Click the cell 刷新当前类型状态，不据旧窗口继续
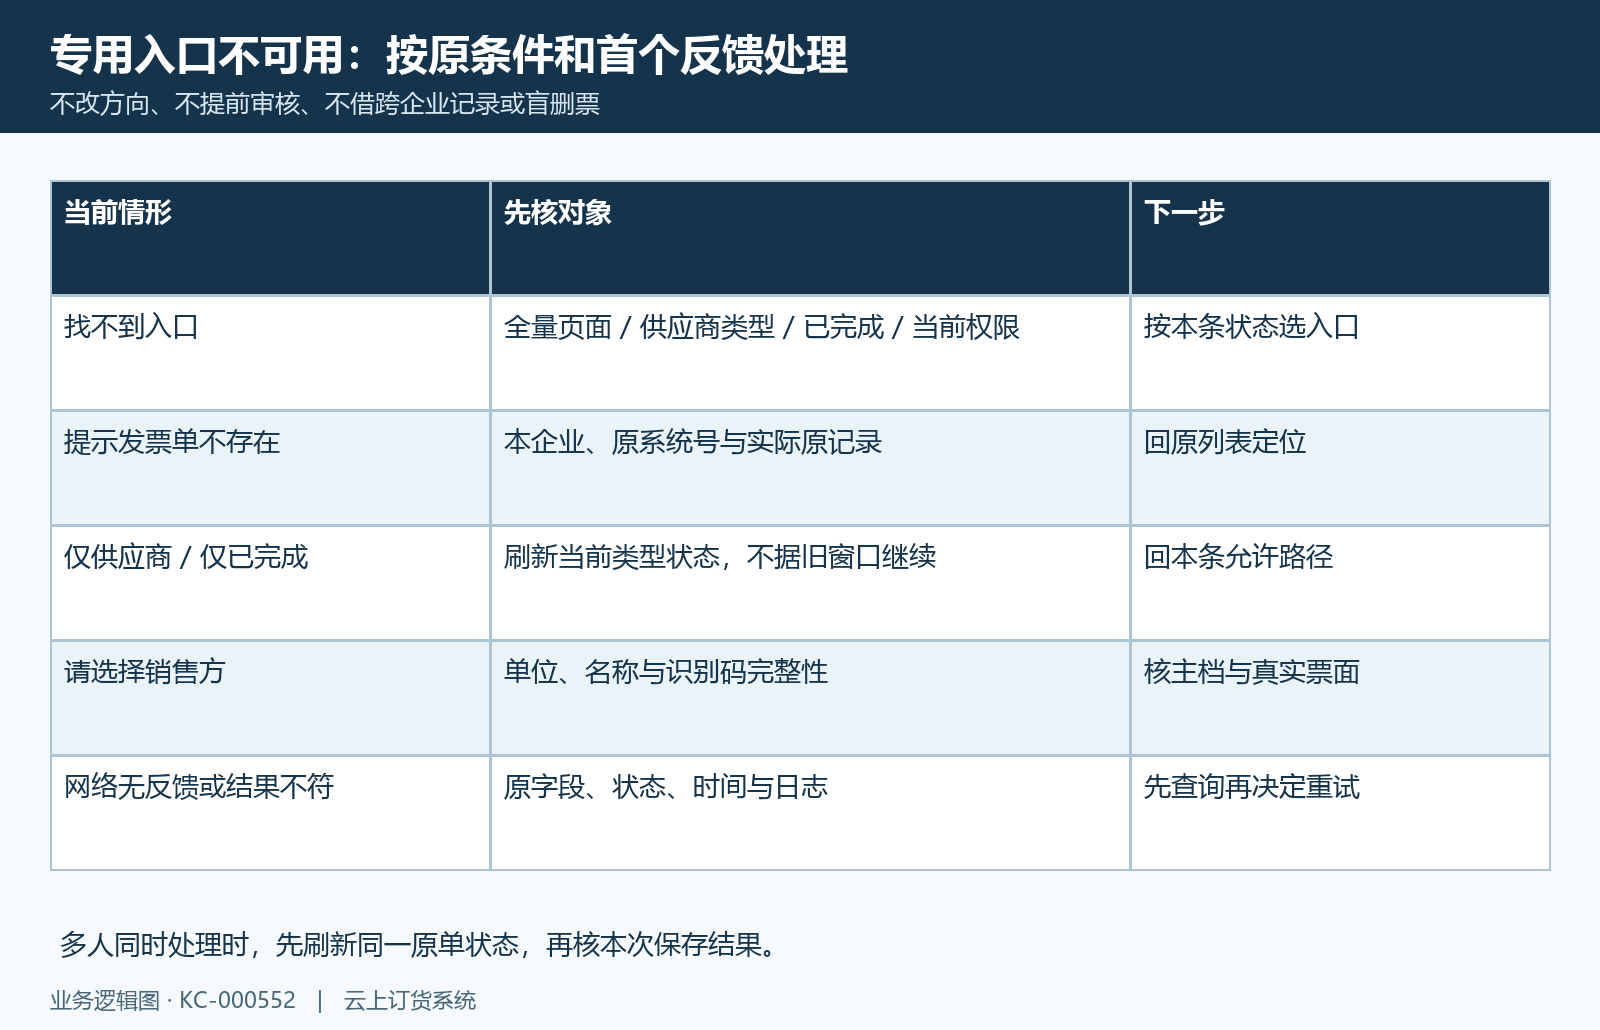This screenshot has height=1030, width=1600. pyautogui.click(x=810, y=583)
